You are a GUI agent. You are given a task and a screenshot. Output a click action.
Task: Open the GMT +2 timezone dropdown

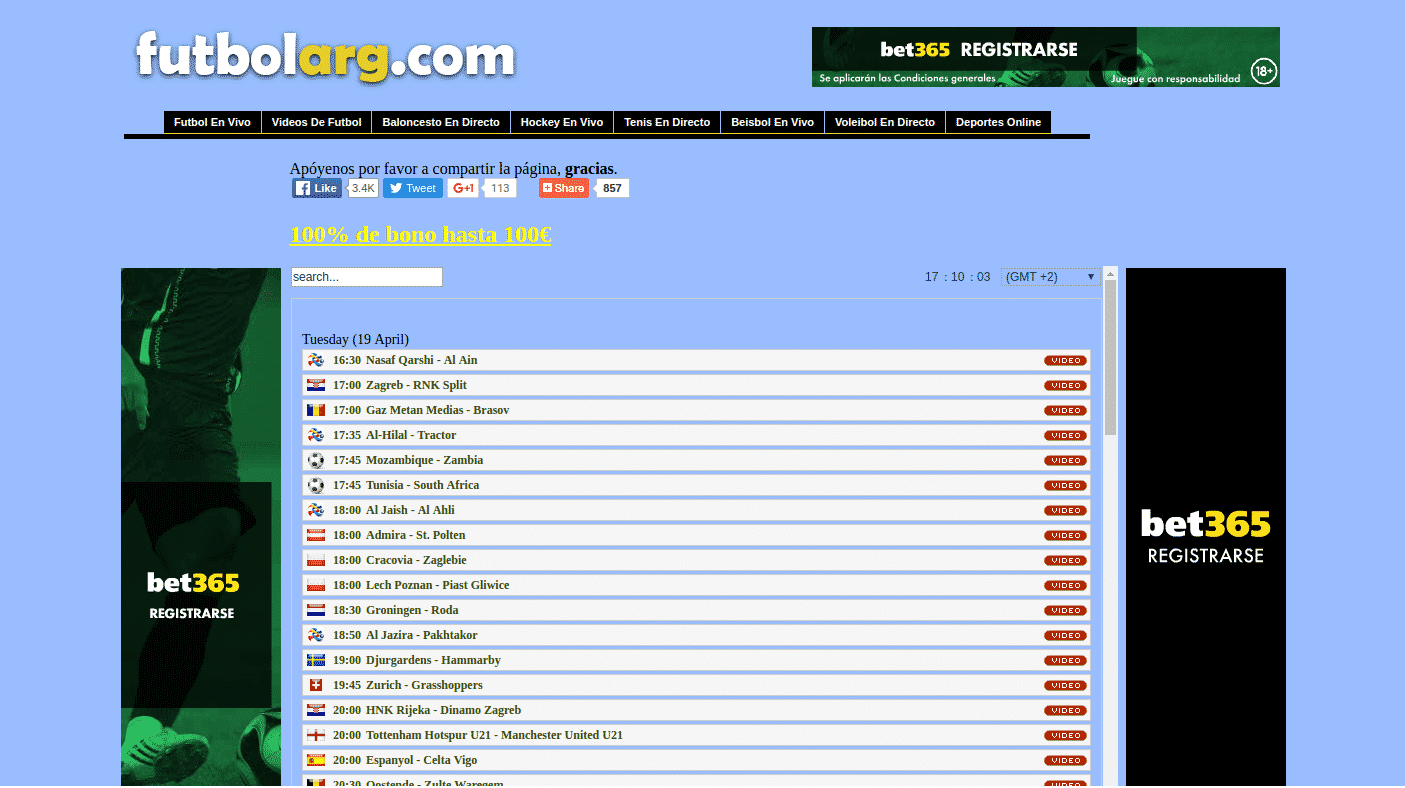point(1050,277)
